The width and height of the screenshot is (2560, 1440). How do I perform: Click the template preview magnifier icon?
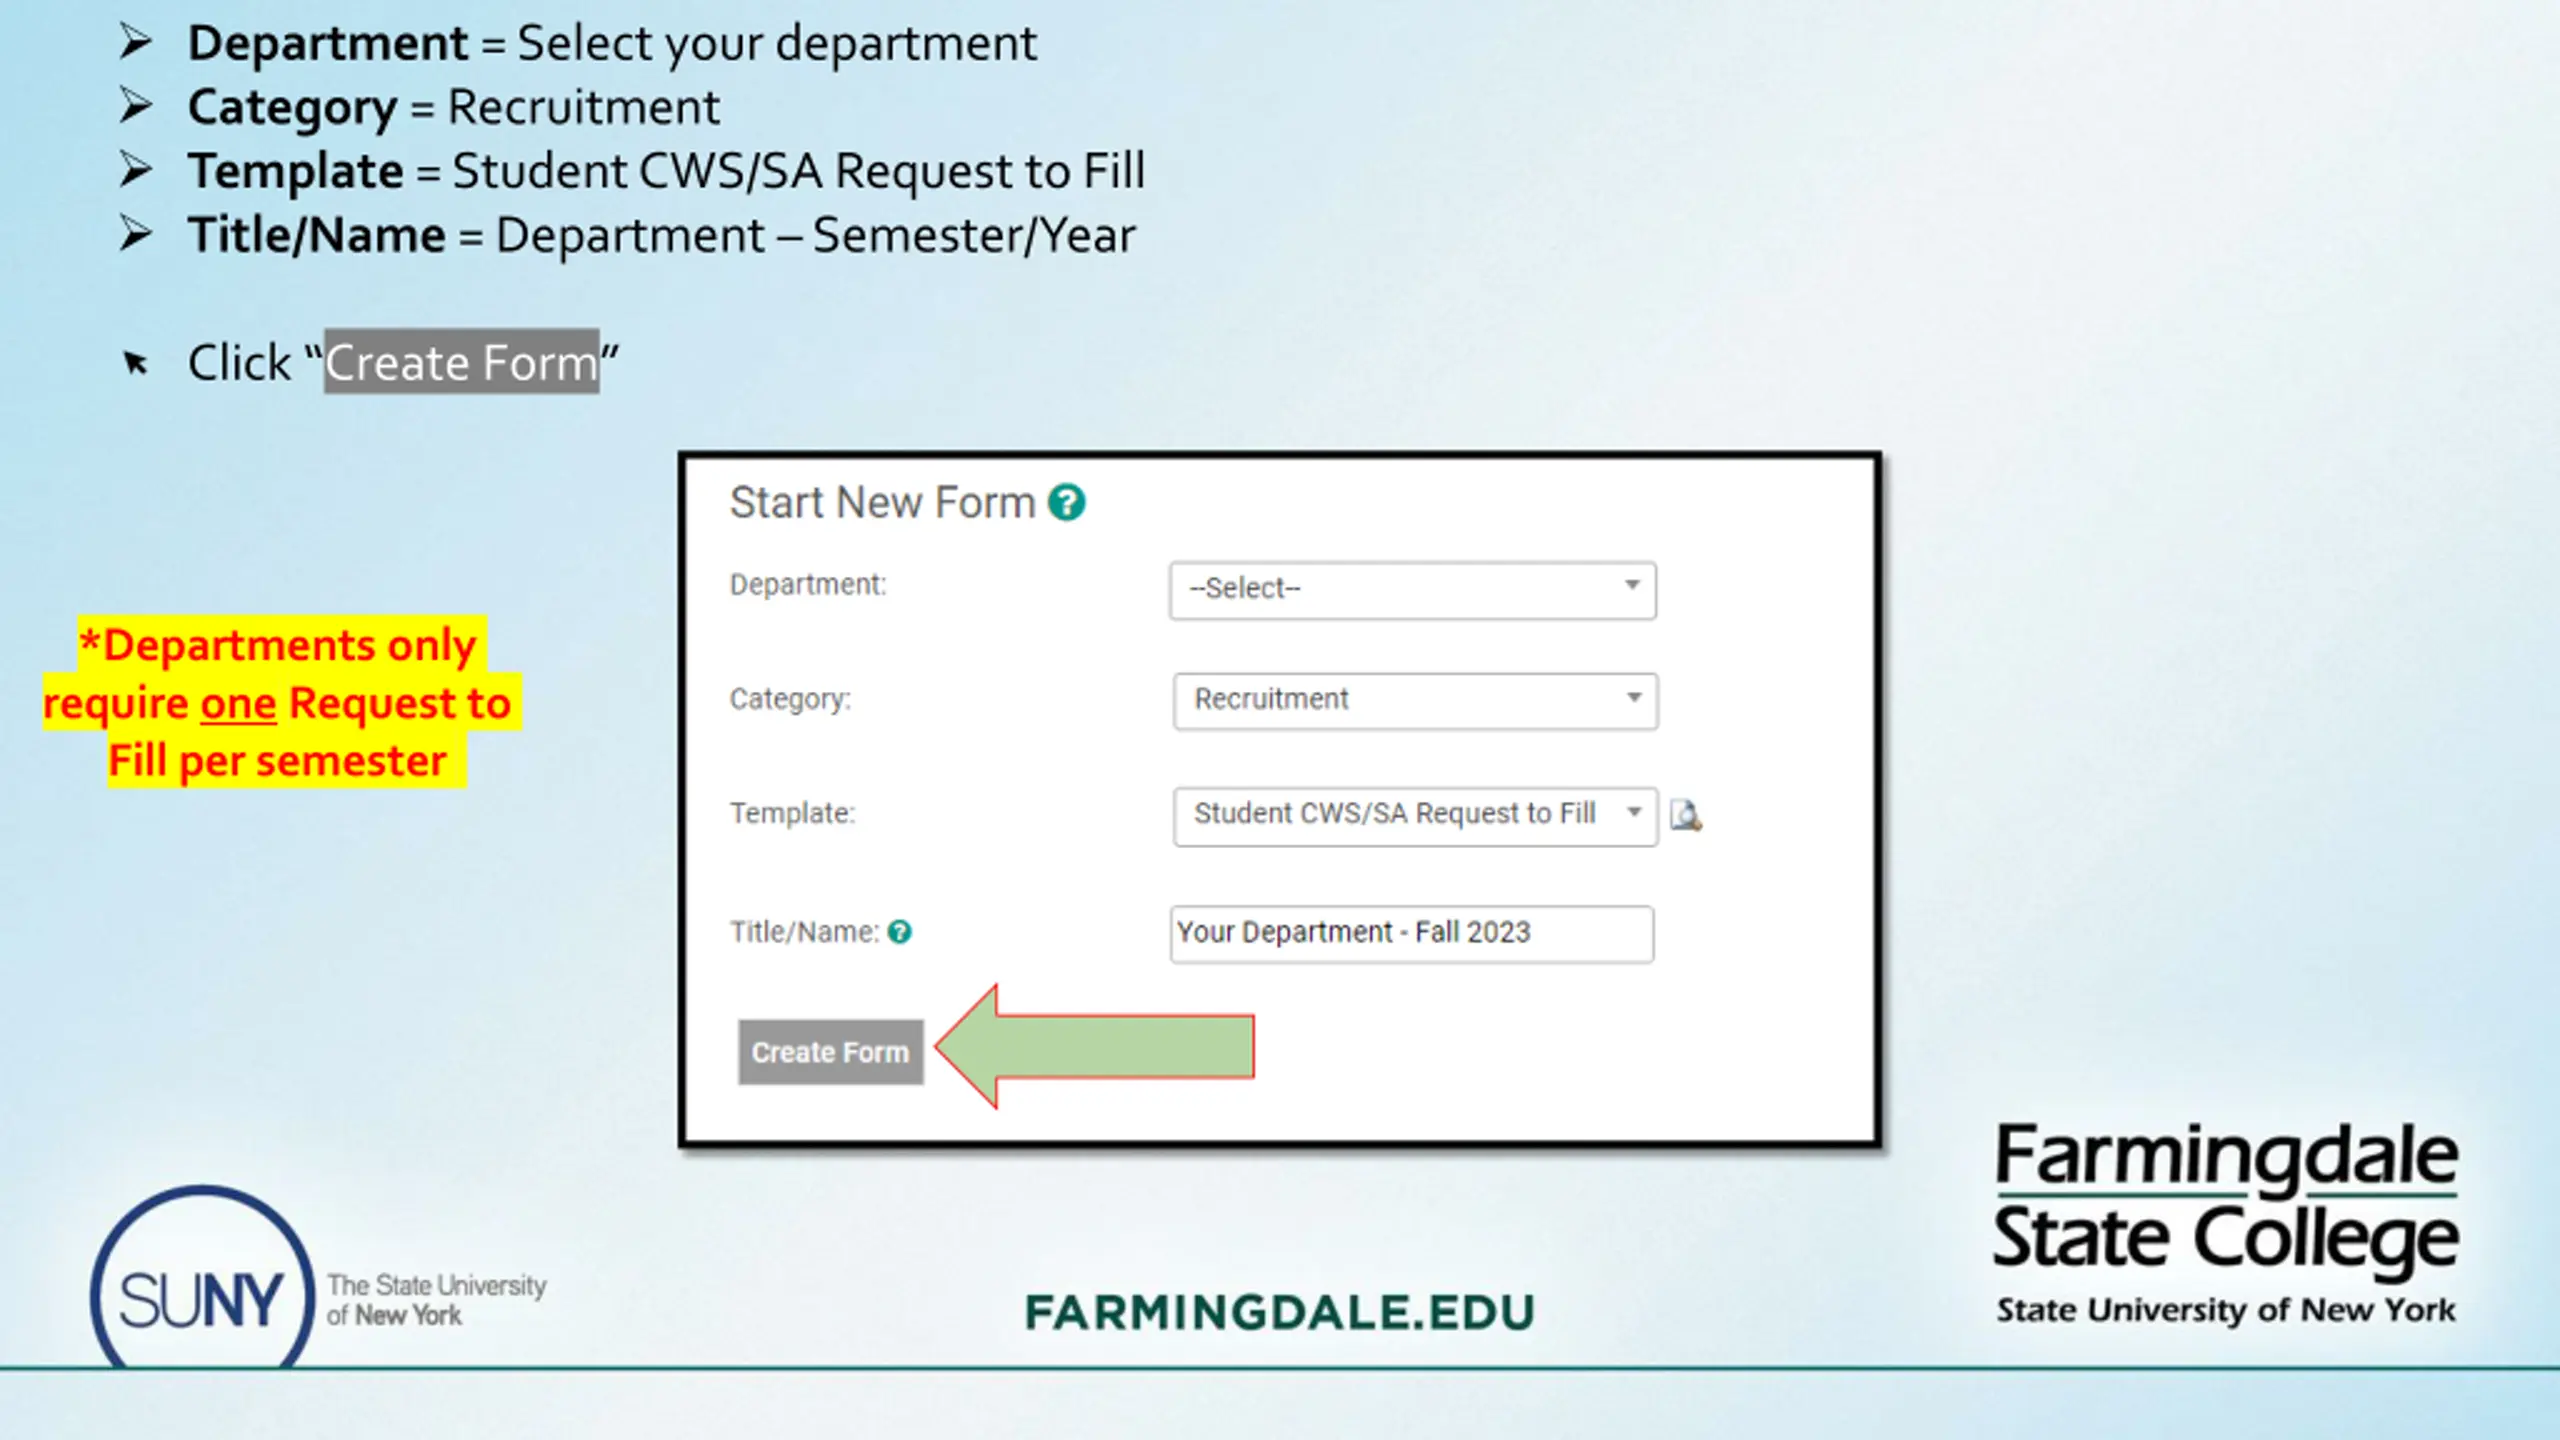1686,815
